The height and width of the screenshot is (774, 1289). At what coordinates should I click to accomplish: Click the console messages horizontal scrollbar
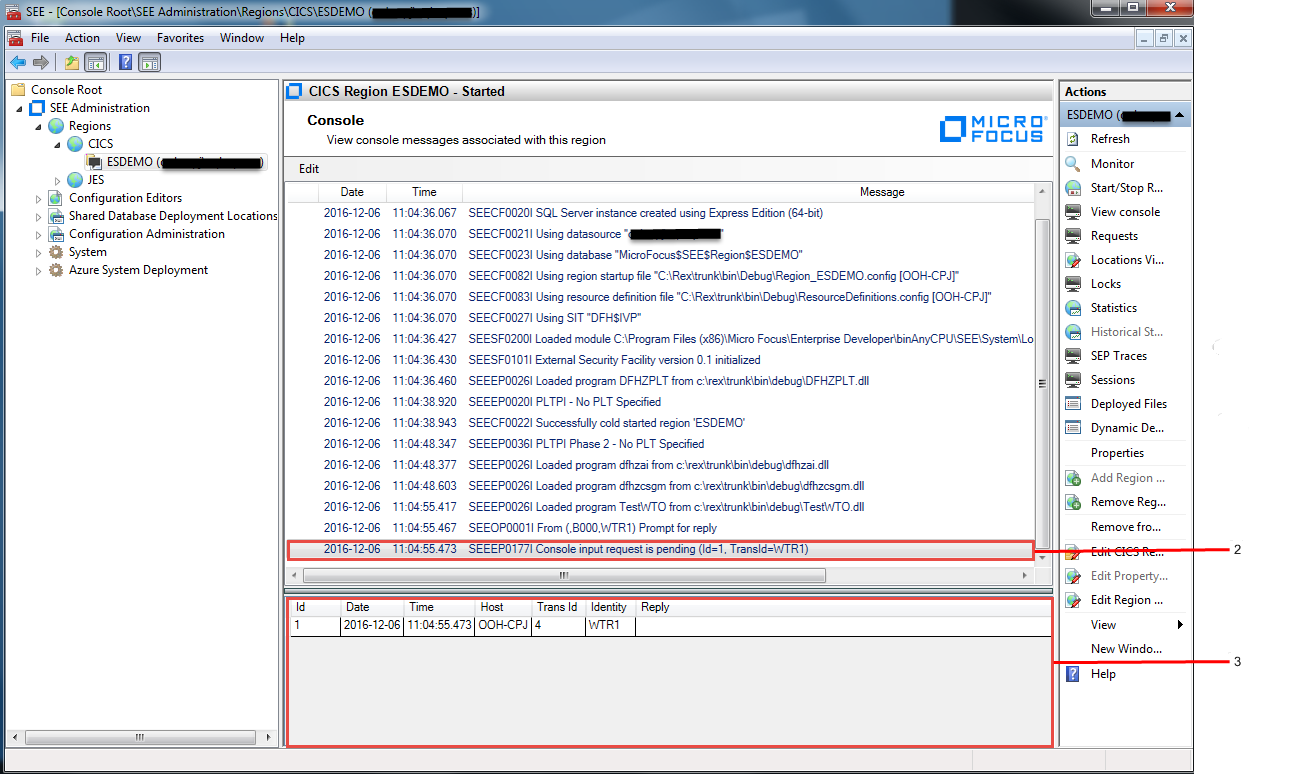(564, 576)
